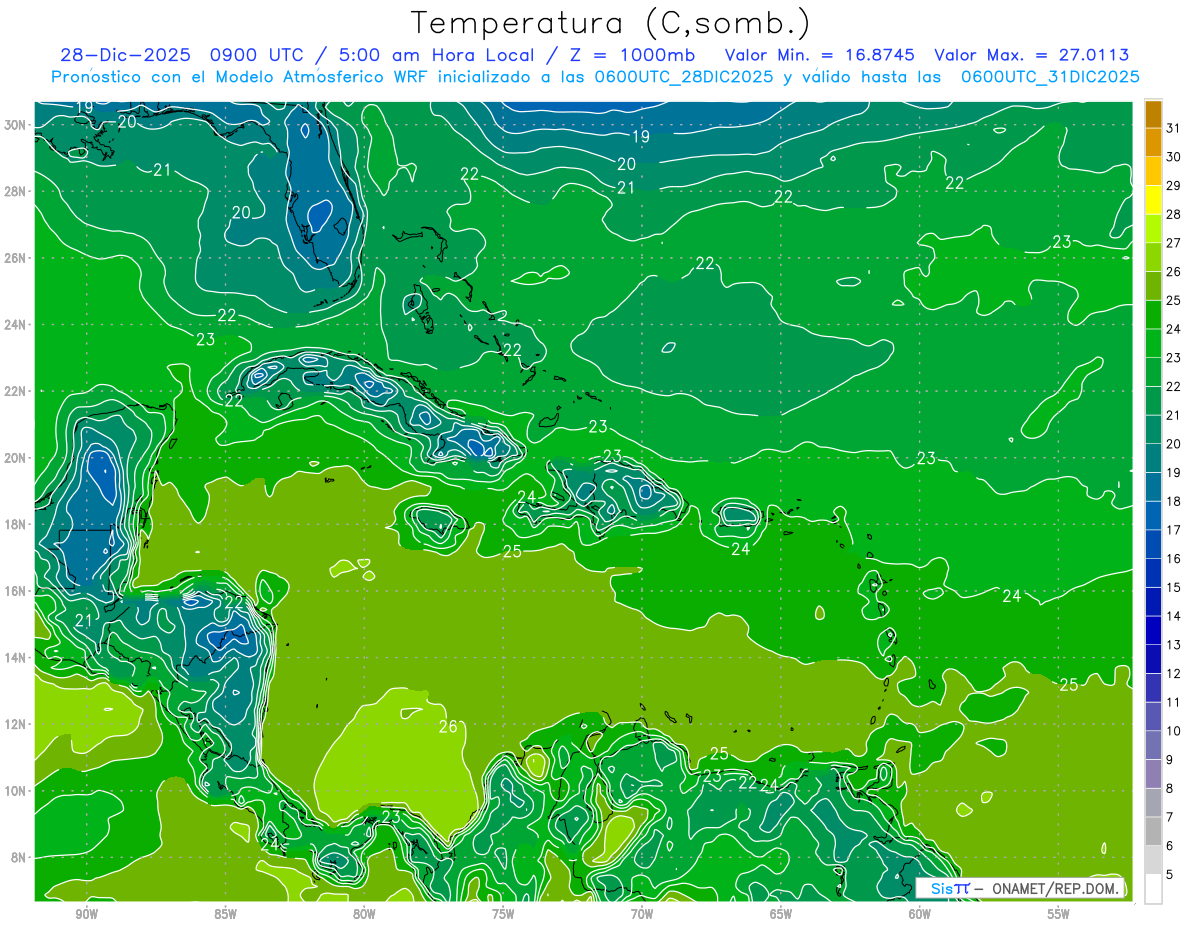This screenshot has width=1200, height=927.
Task: Select the date text "28-Dic-2025"
Action: [x=126, y=55]
